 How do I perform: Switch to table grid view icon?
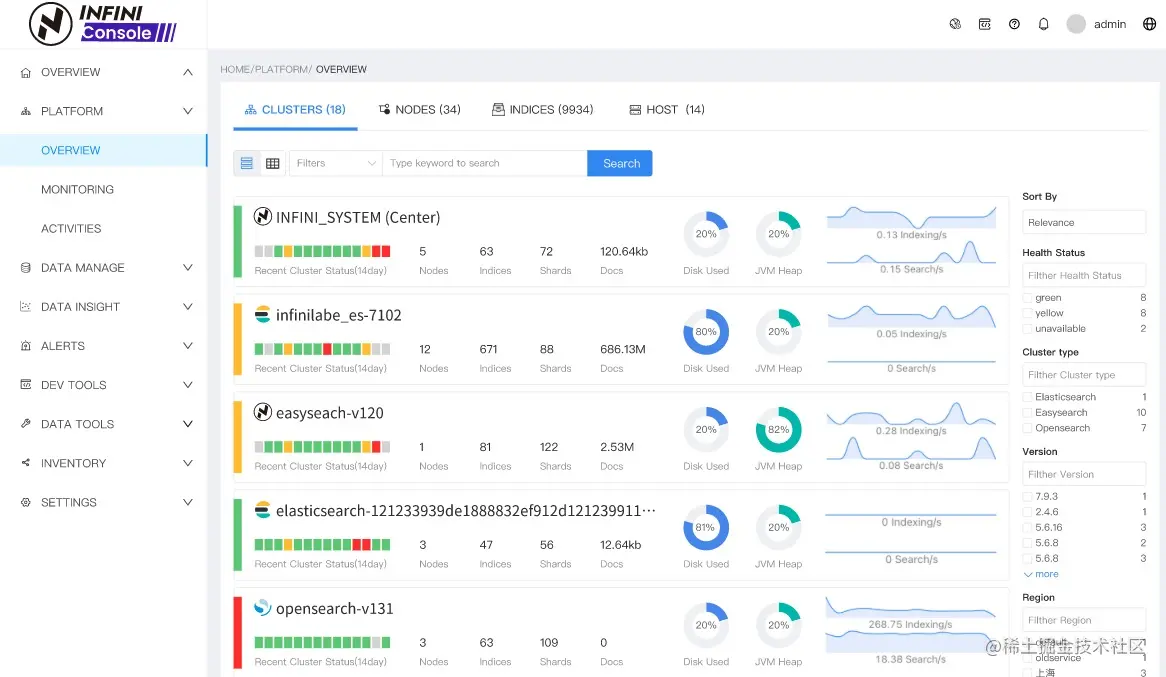click(x=273, y=163)
